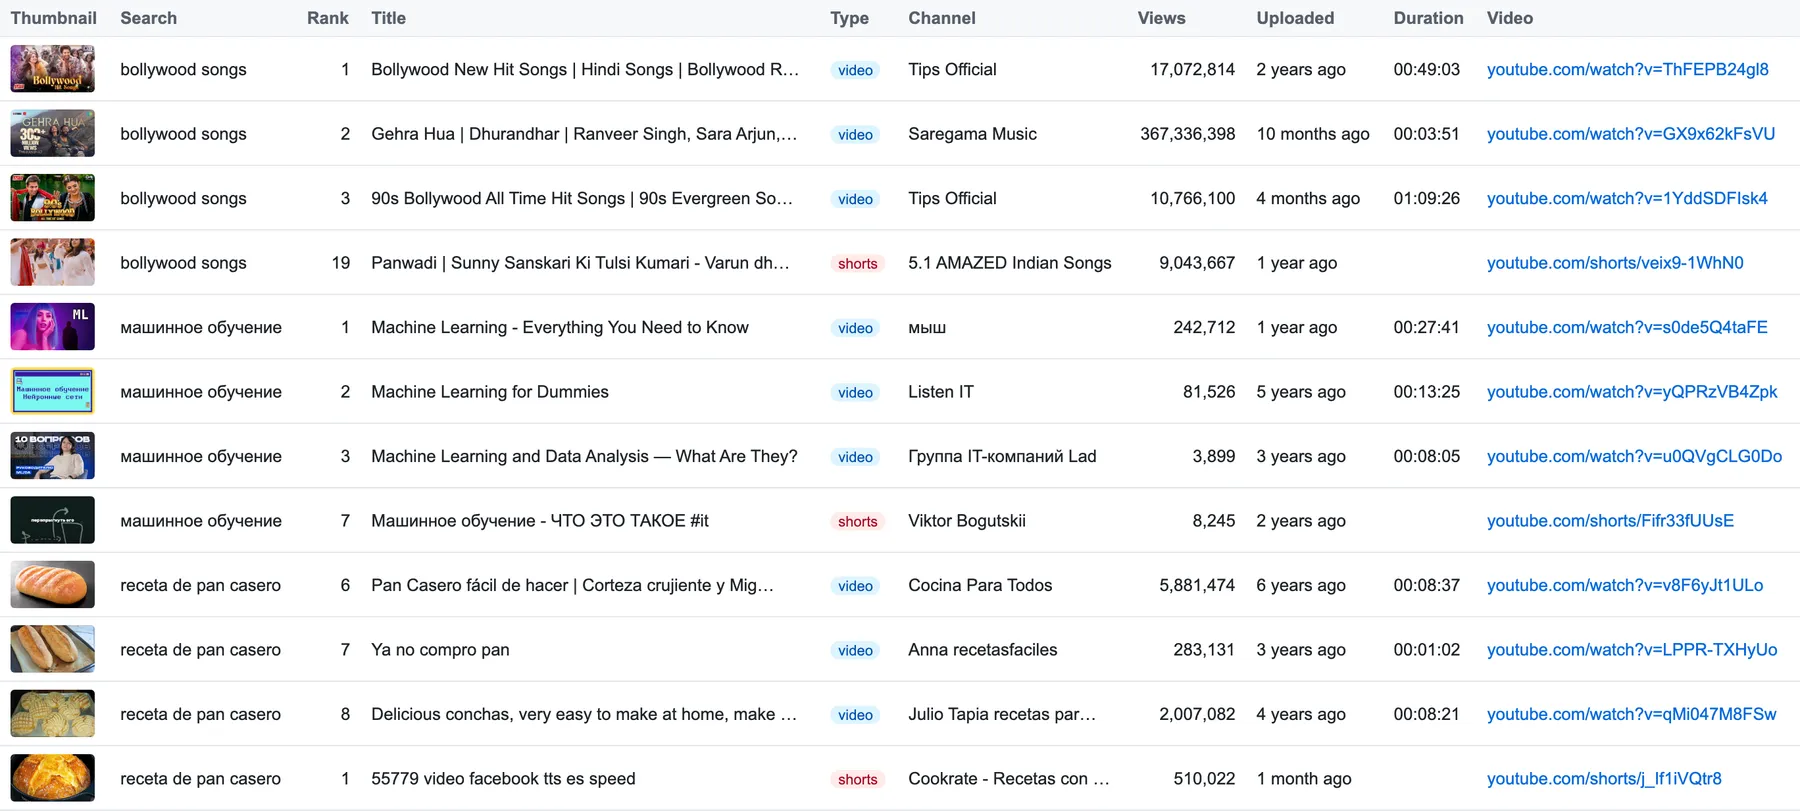Click channel Anna recetasfaciles
The image size is (1800, 811).
[x=982, y=649]
